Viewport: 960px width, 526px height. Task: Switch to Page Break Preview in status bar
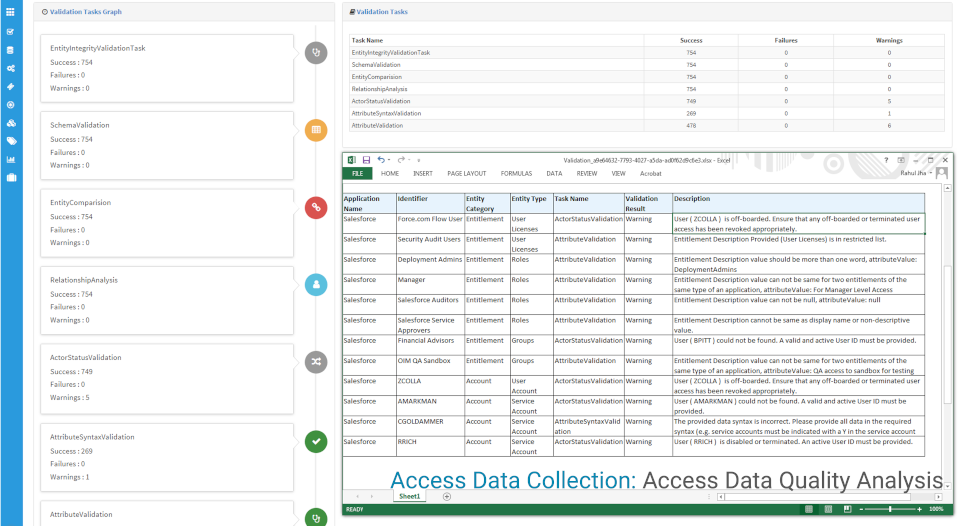[847, 509]
